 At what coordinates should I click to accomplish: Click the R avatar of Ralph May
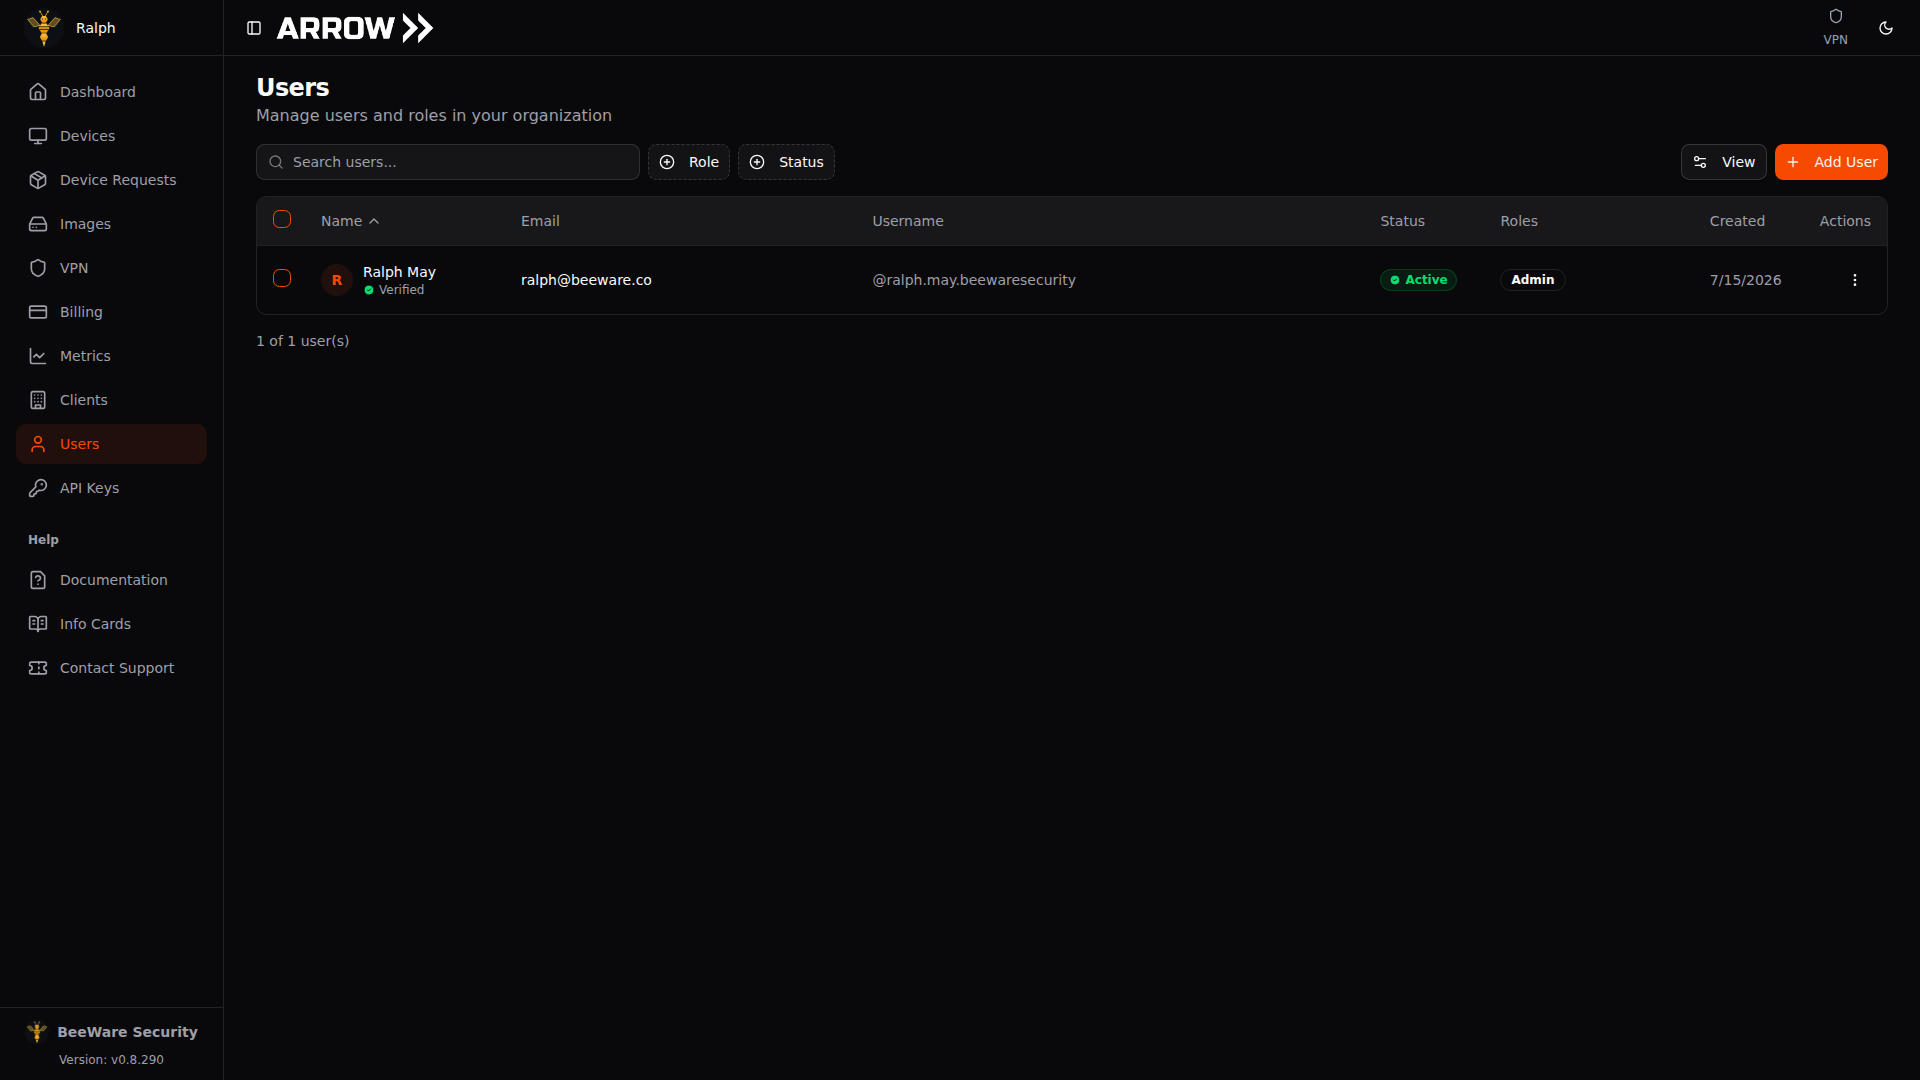pos(337,280)
